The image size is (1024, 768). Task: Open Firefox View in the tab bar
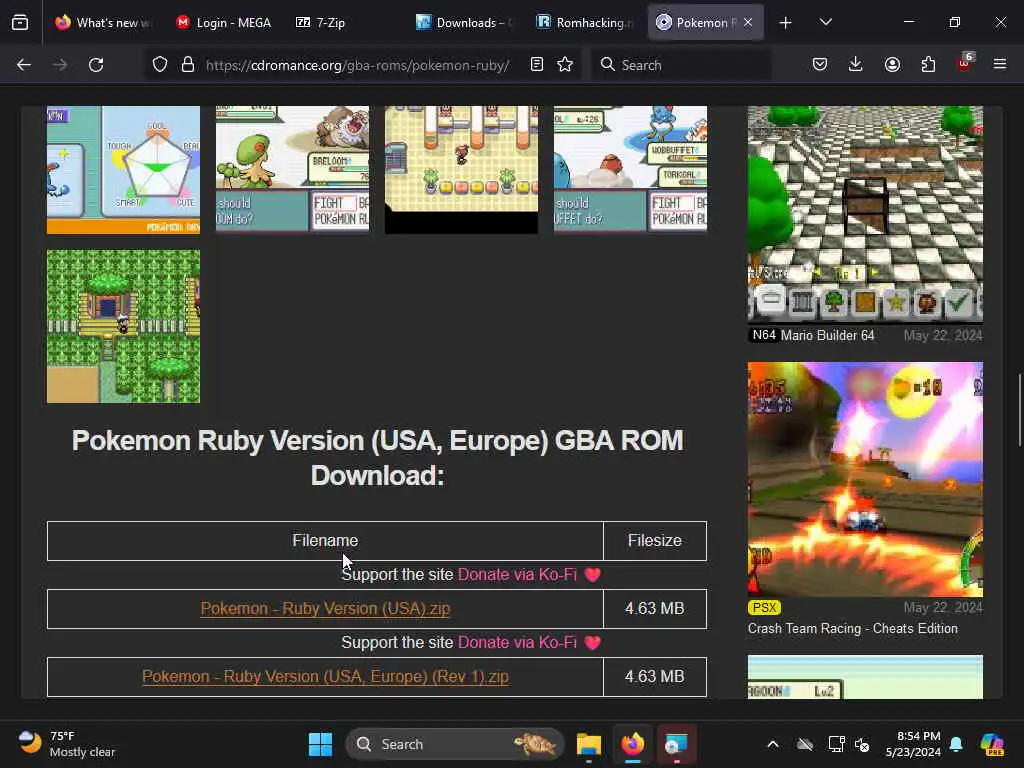click(x=20, y=23)
